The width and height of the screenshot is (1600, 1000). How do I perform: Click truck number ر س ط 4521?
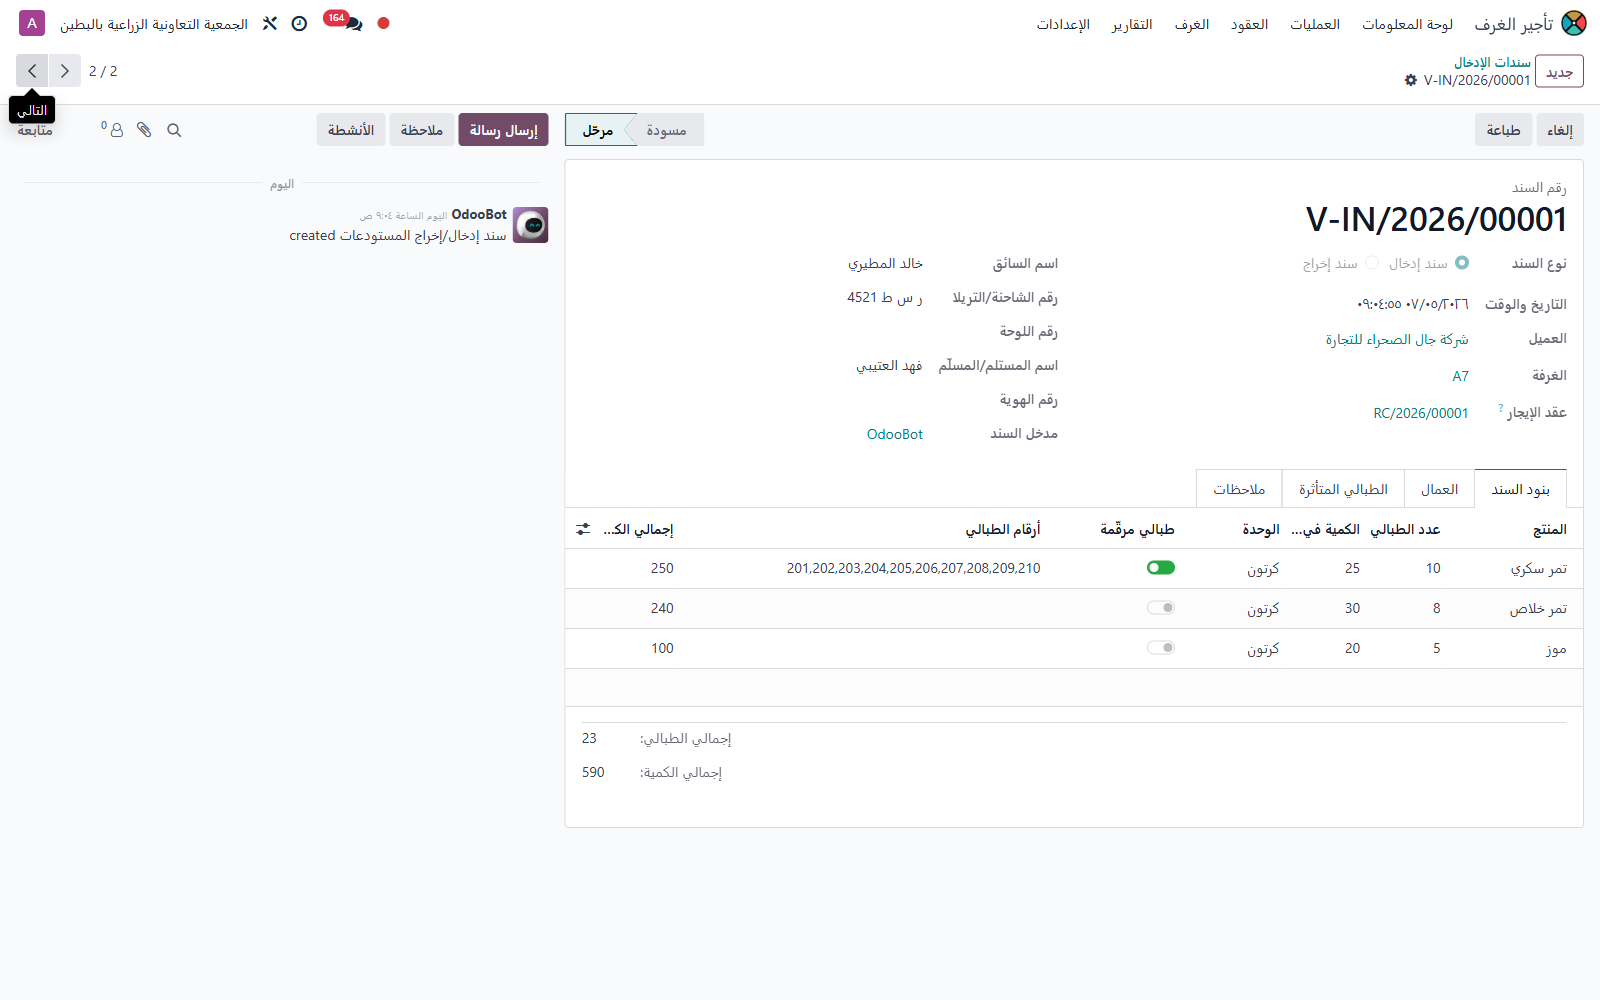click(884, 297)
